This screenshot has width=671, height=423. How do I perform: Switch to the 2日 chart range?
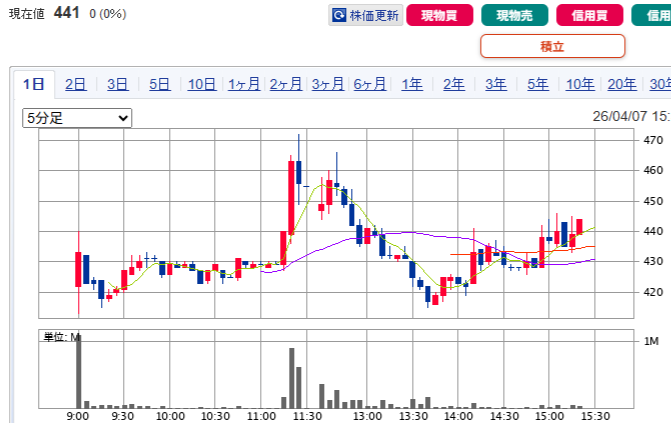click(x=76, y=84)
